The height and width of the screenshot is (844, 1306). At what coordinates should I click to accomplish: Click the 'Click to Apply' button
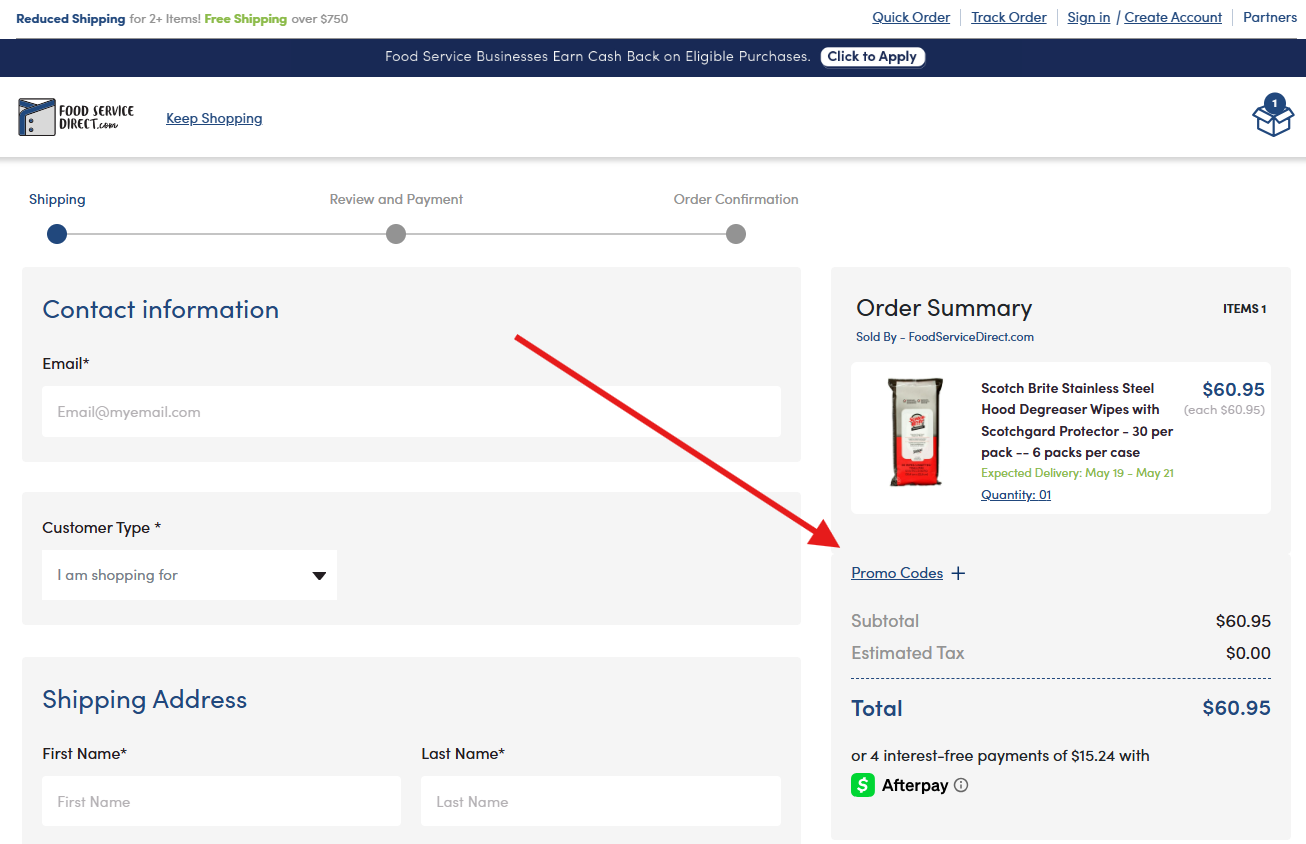872,56
